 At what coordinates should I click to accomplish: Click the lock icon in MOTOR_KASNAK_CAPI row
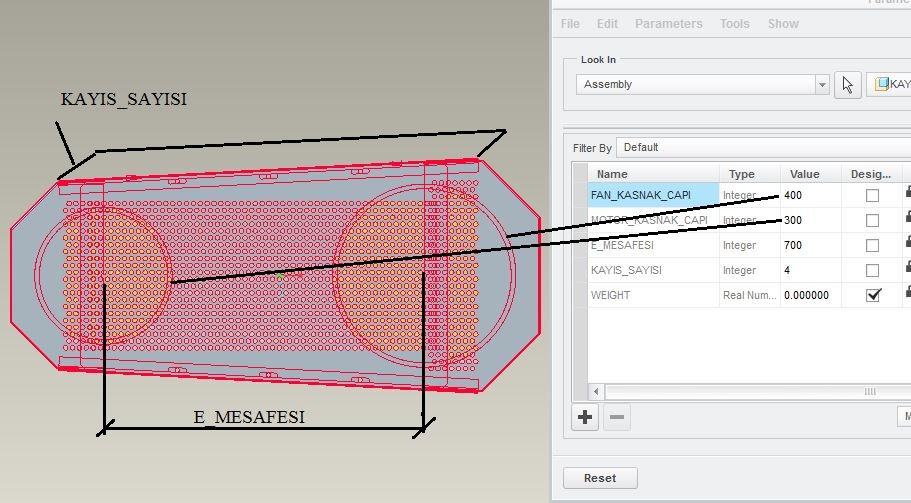tap(908, 217)
